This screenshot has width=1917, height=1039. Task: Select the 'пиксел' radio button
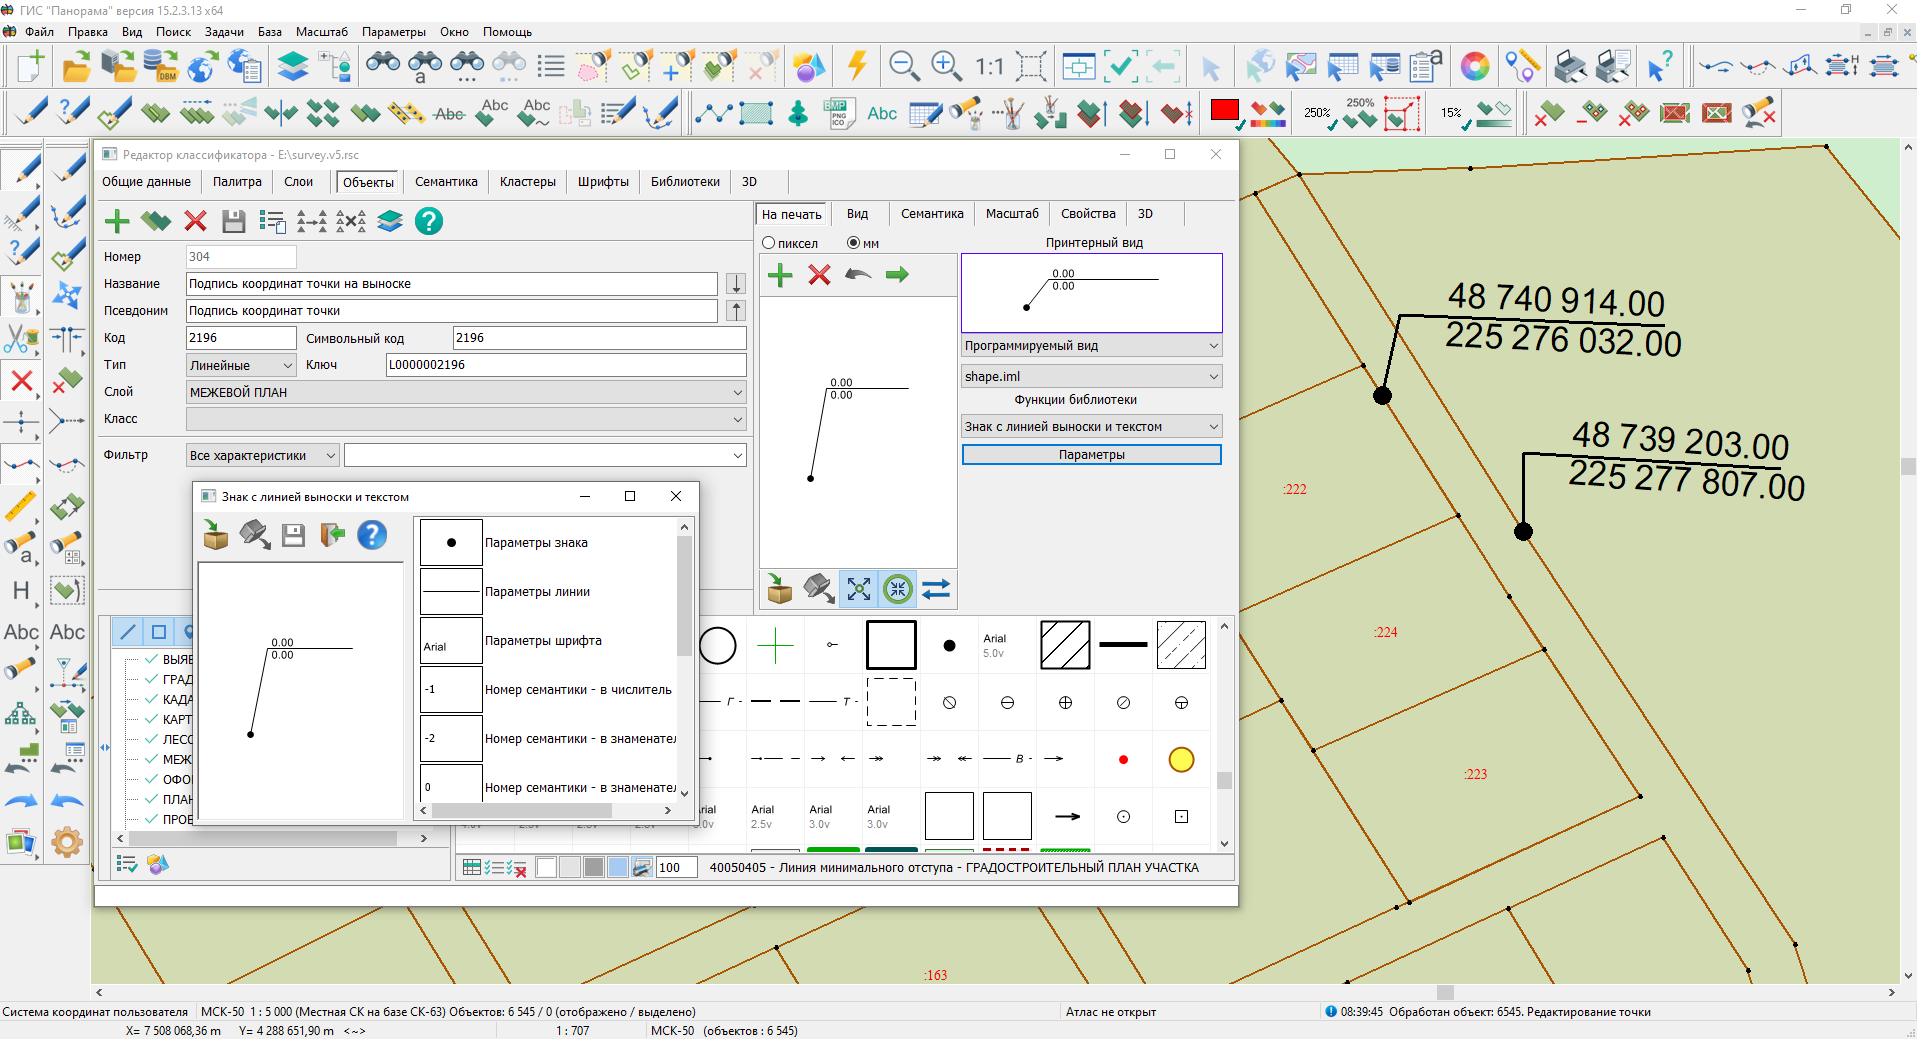(769, 243)
